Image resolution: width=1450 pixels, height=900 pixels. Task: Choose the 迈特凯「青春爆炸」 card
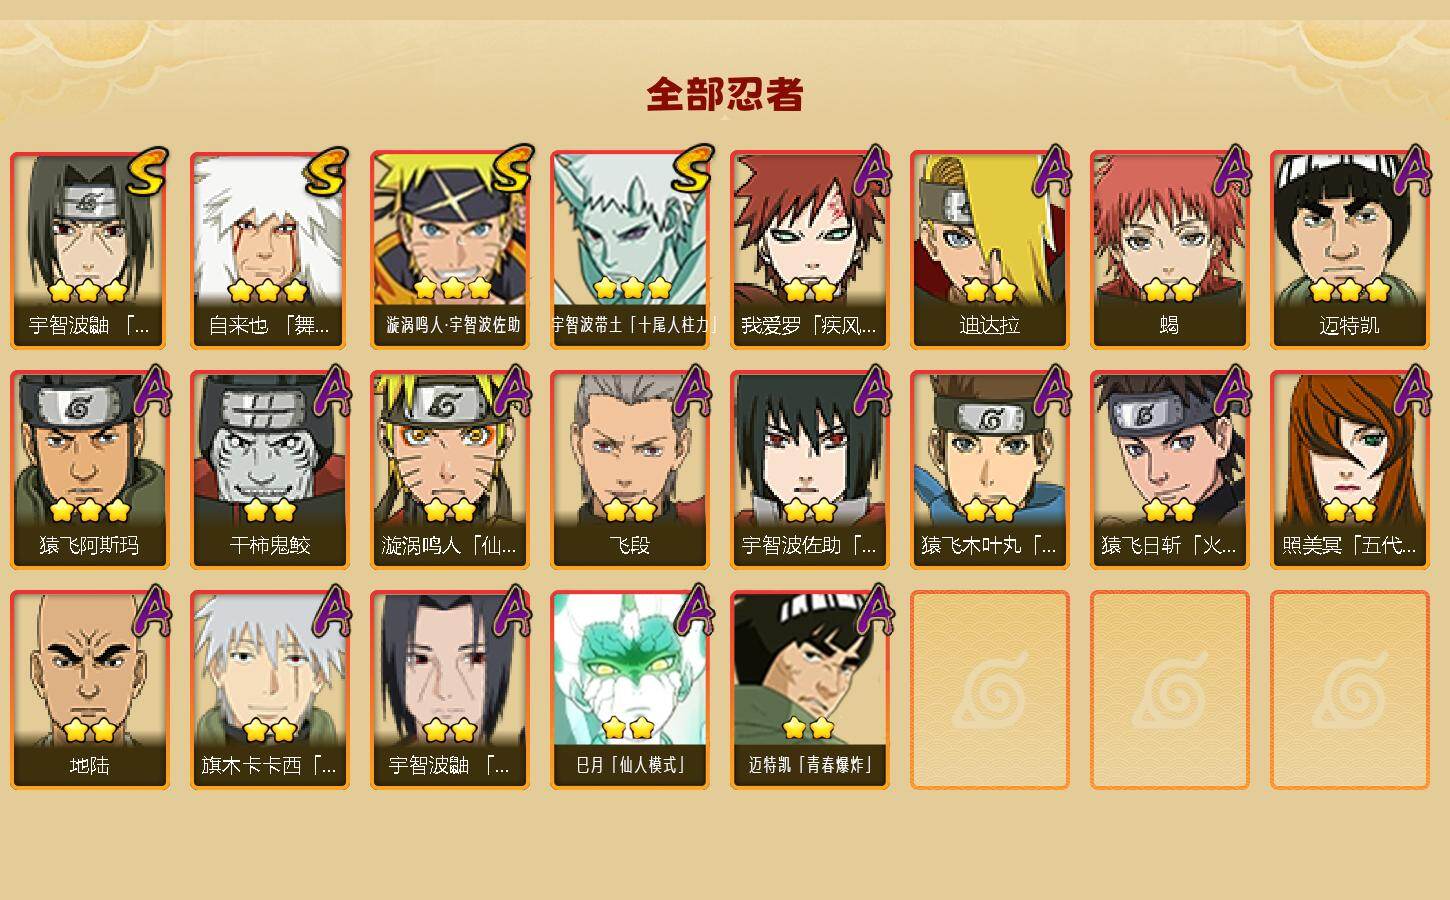point(809,690)
